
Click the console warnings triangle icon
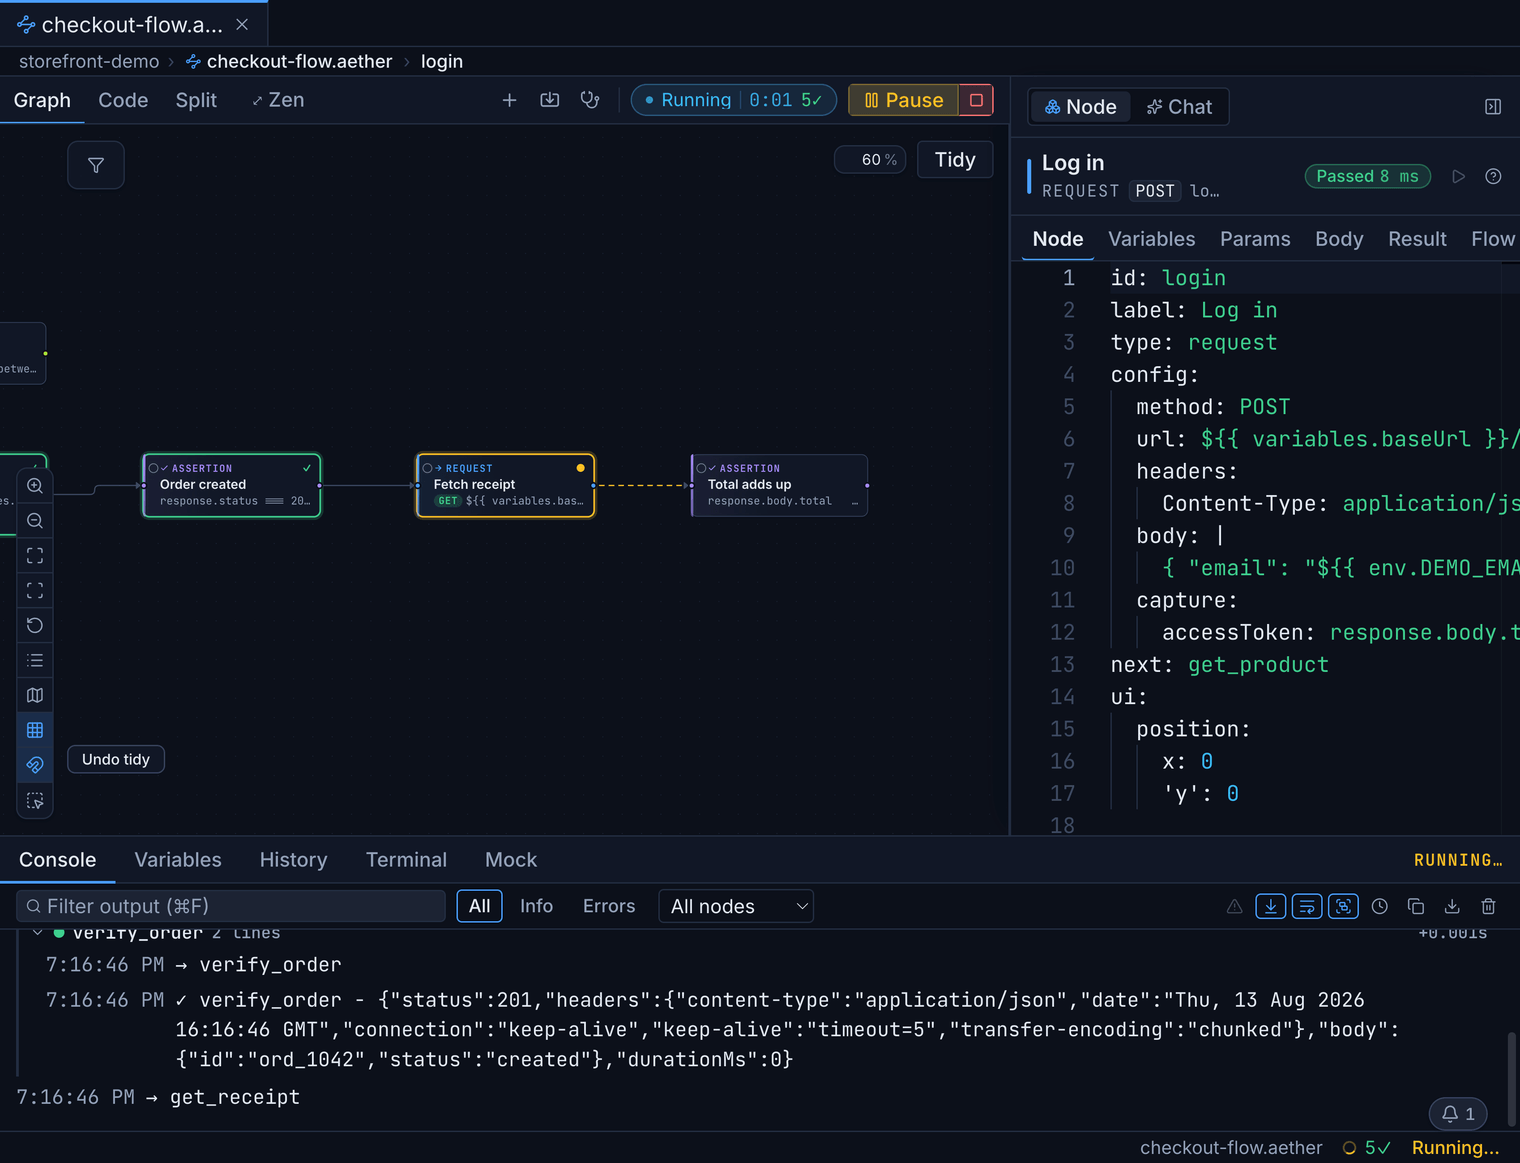[x=1235, y=906]
